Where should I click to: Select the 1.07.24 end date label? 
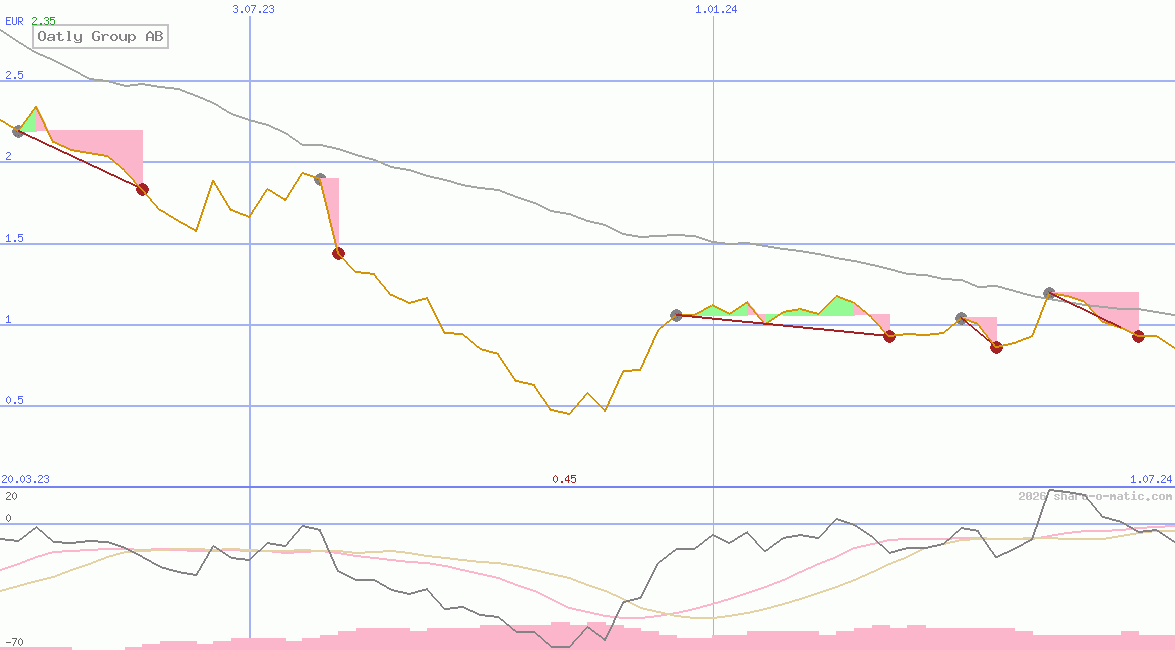click(1150, 479)
